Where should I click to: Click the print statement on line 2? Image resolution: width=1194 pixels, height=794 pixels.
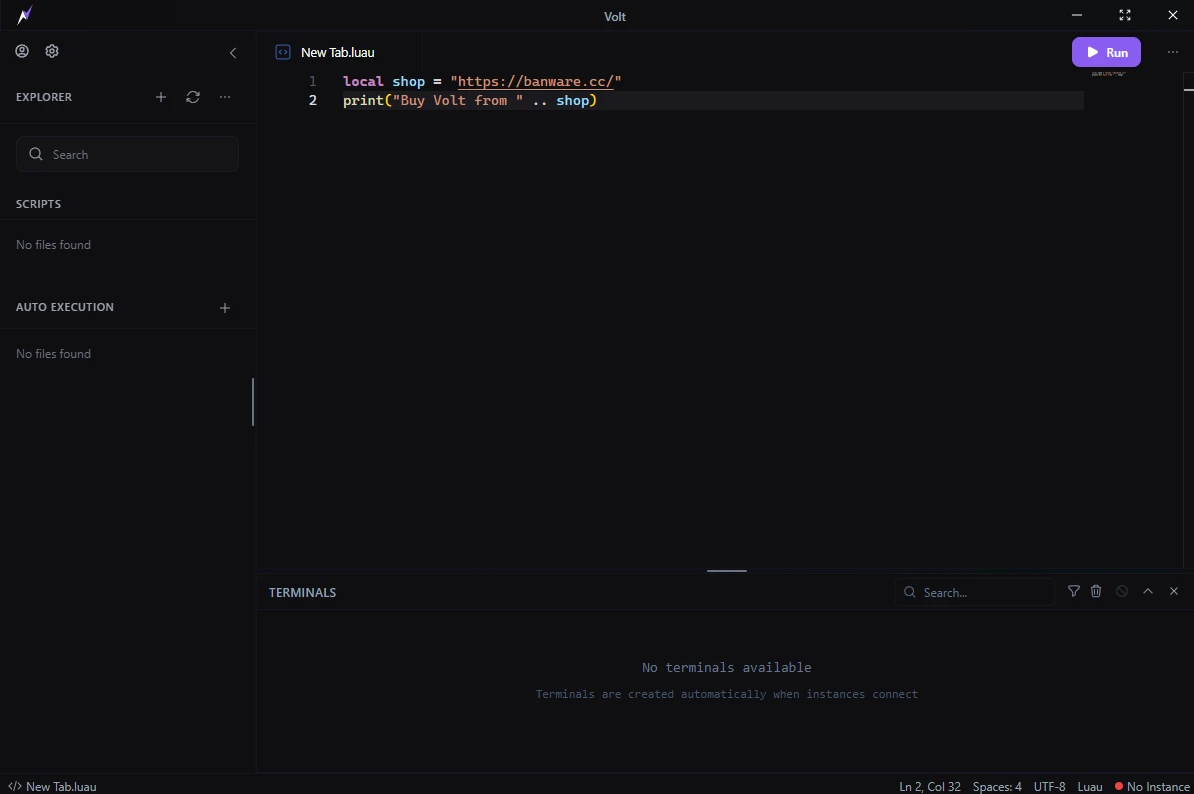[470, 100]
